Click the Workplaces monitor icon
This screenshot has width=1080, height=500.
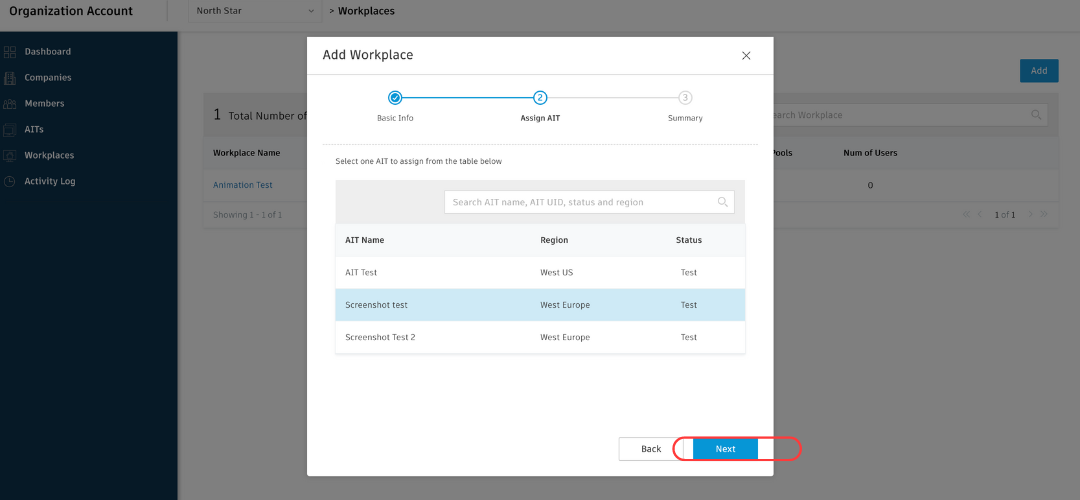10,156
